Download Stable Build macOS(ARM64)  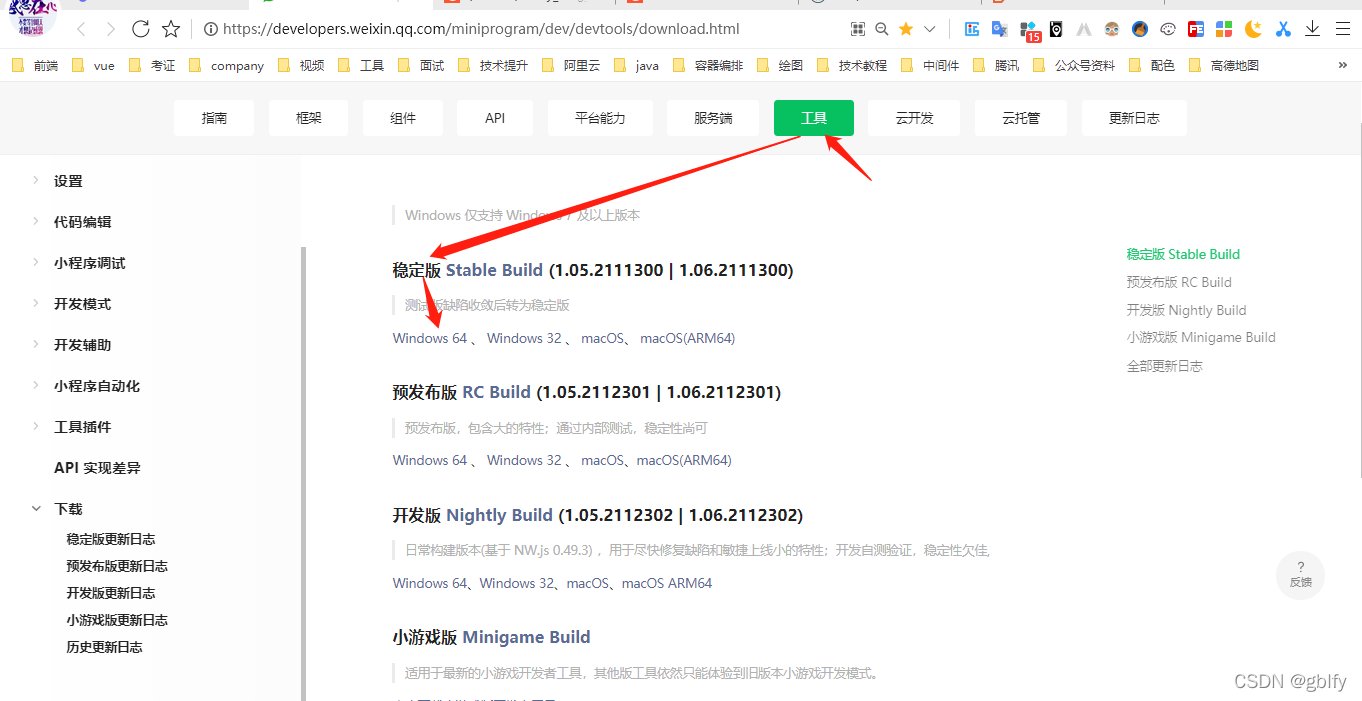pyautogui.click(x=688, y=338)
